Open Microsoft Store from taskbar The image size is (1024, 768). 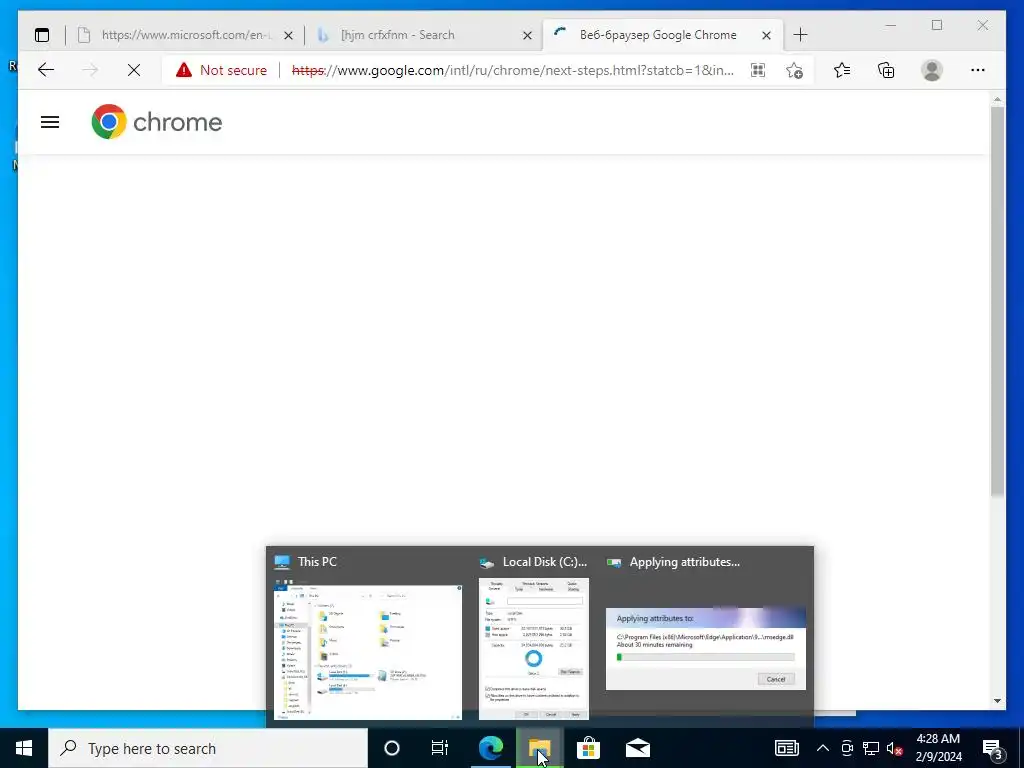(x=588, y=748)
